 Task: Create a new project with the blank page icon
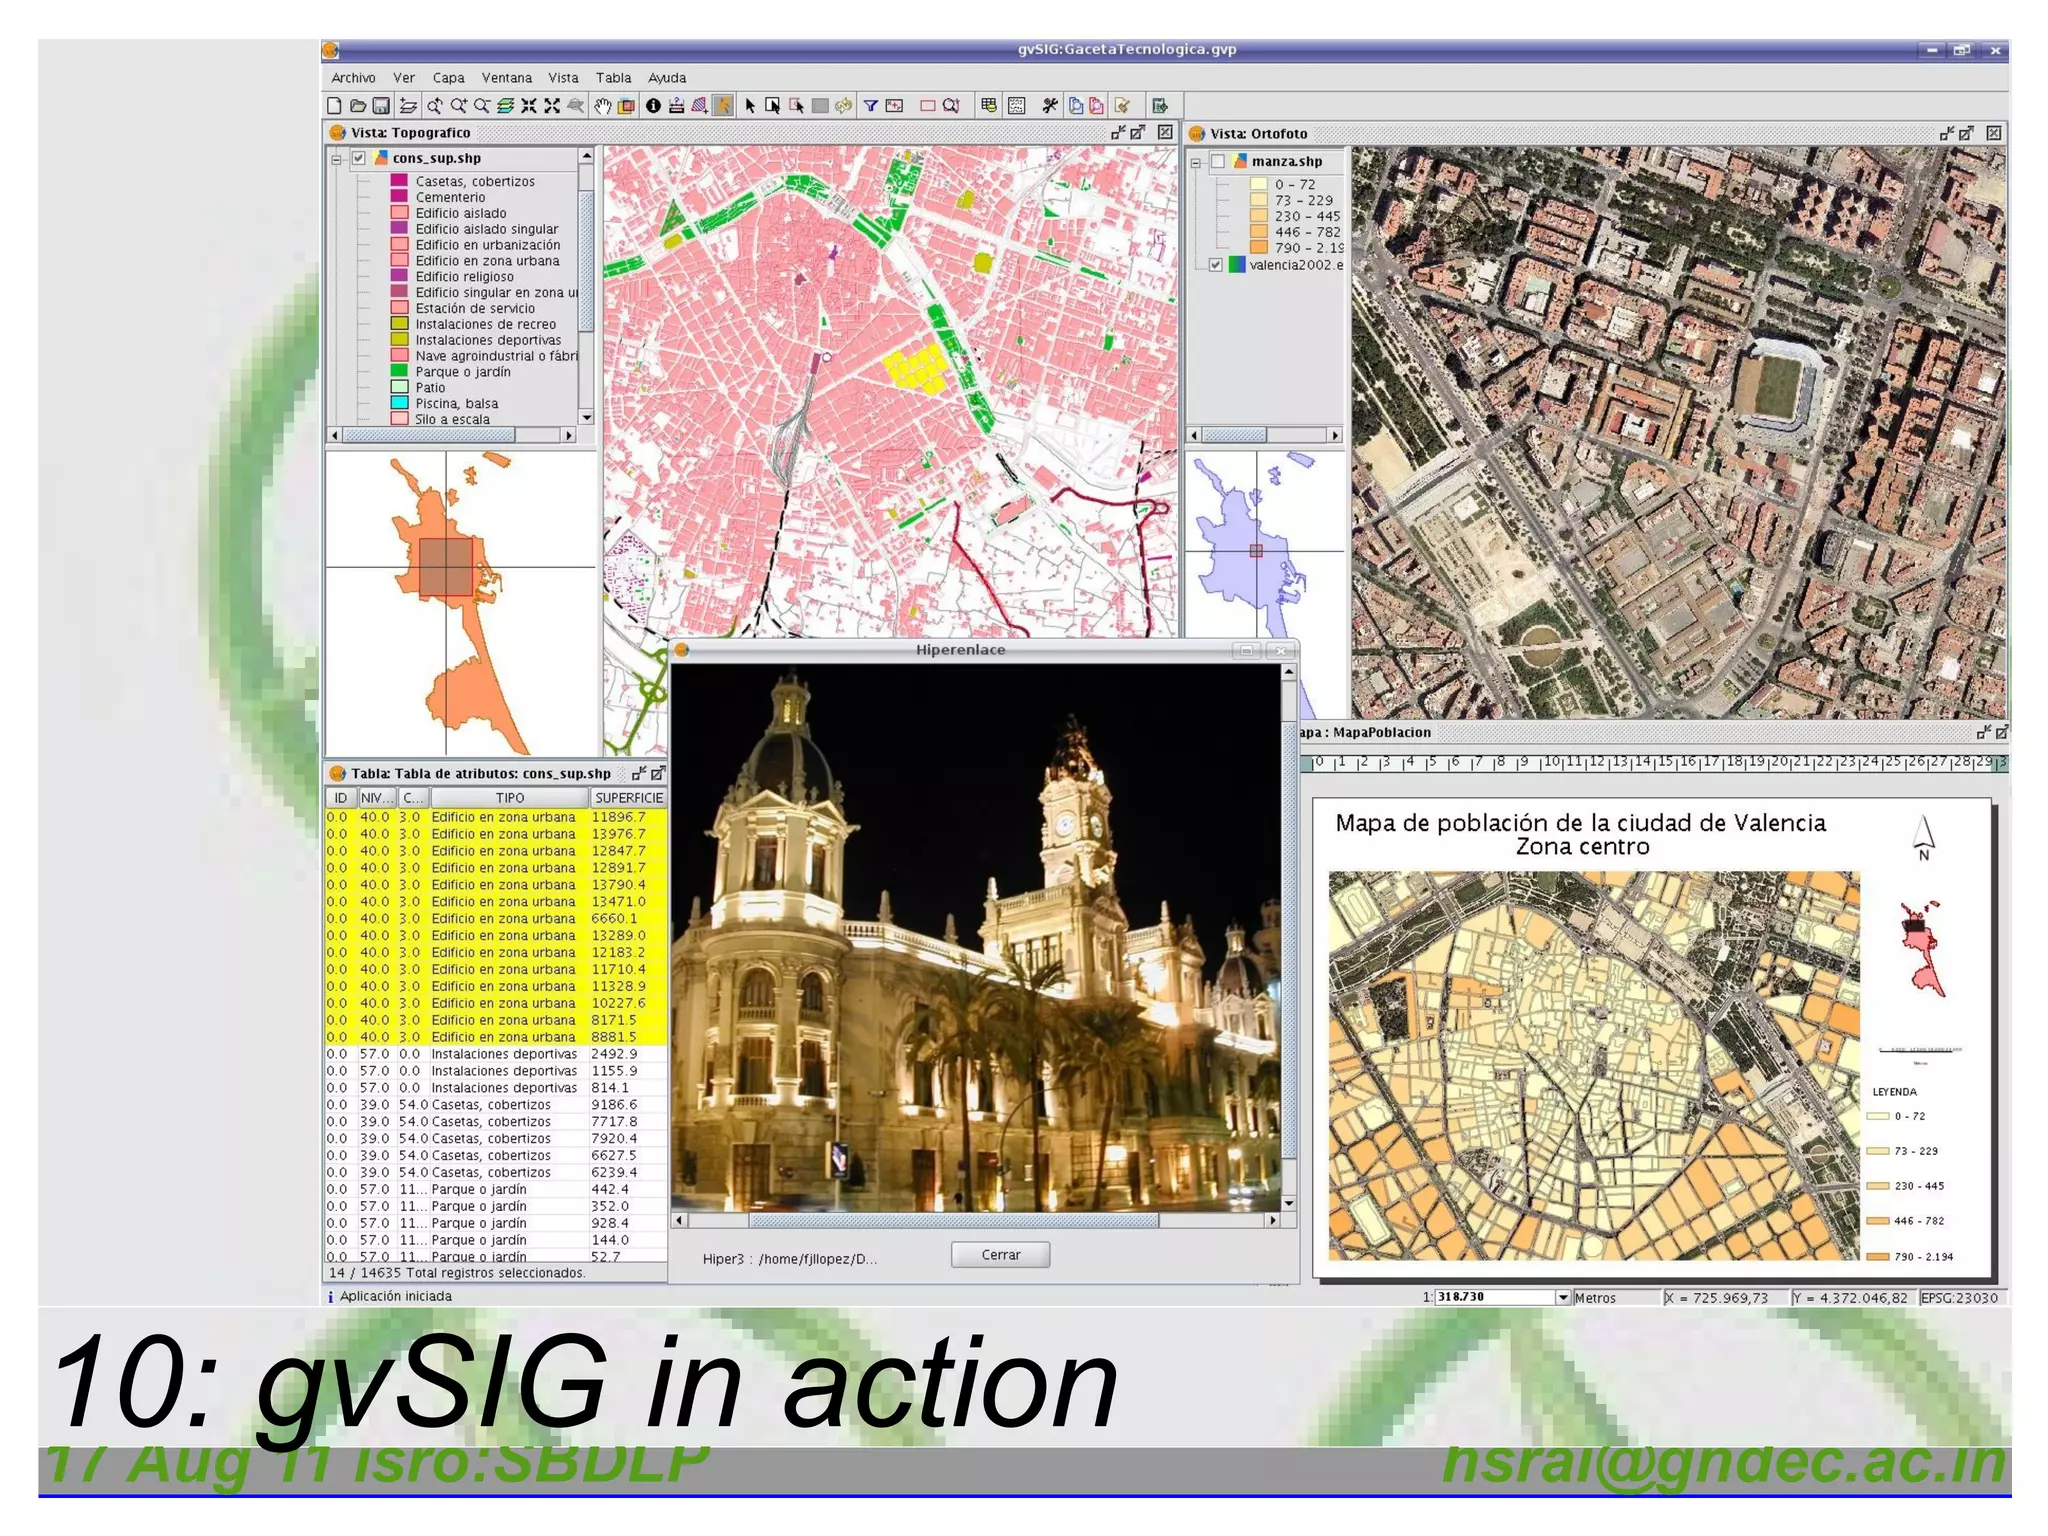coord(334,106)
